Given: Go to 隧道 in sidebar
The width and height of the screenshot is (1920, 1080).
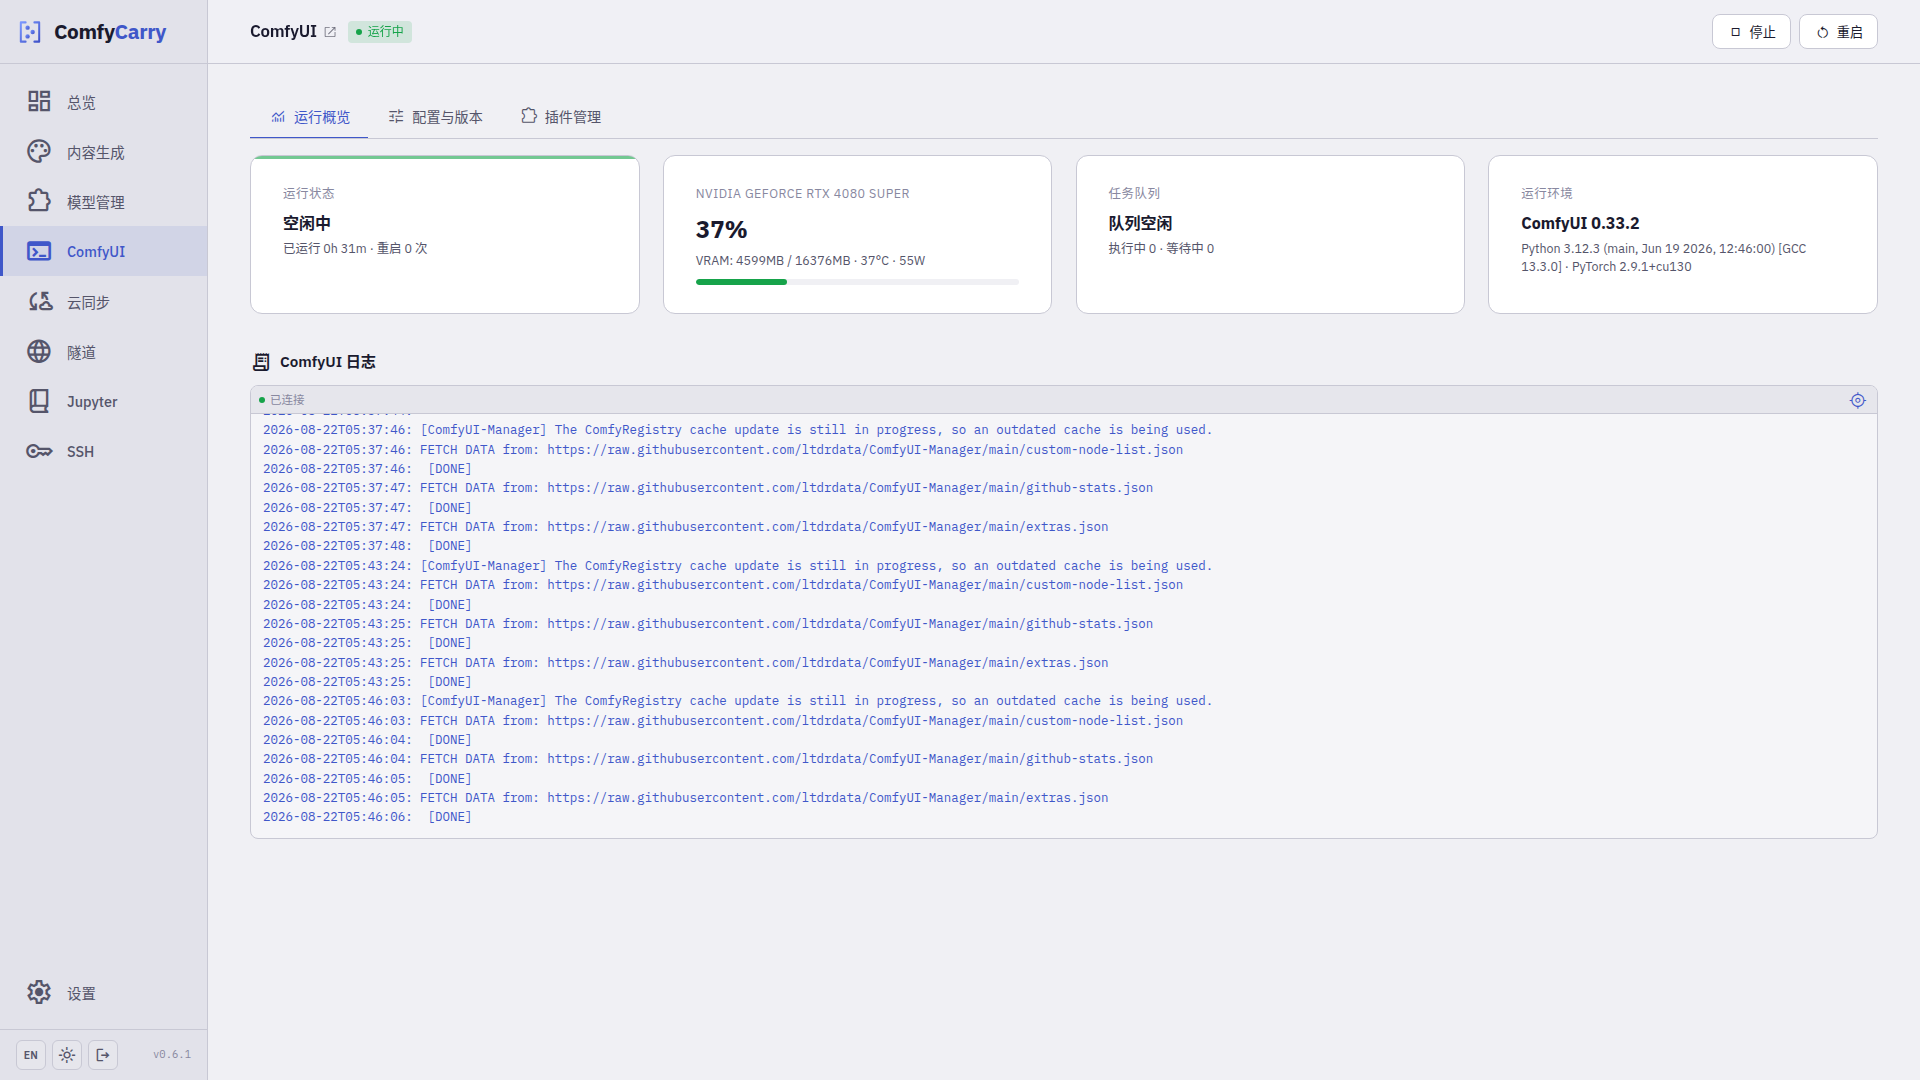Looking at the screenshot, I should pos(103,352).
